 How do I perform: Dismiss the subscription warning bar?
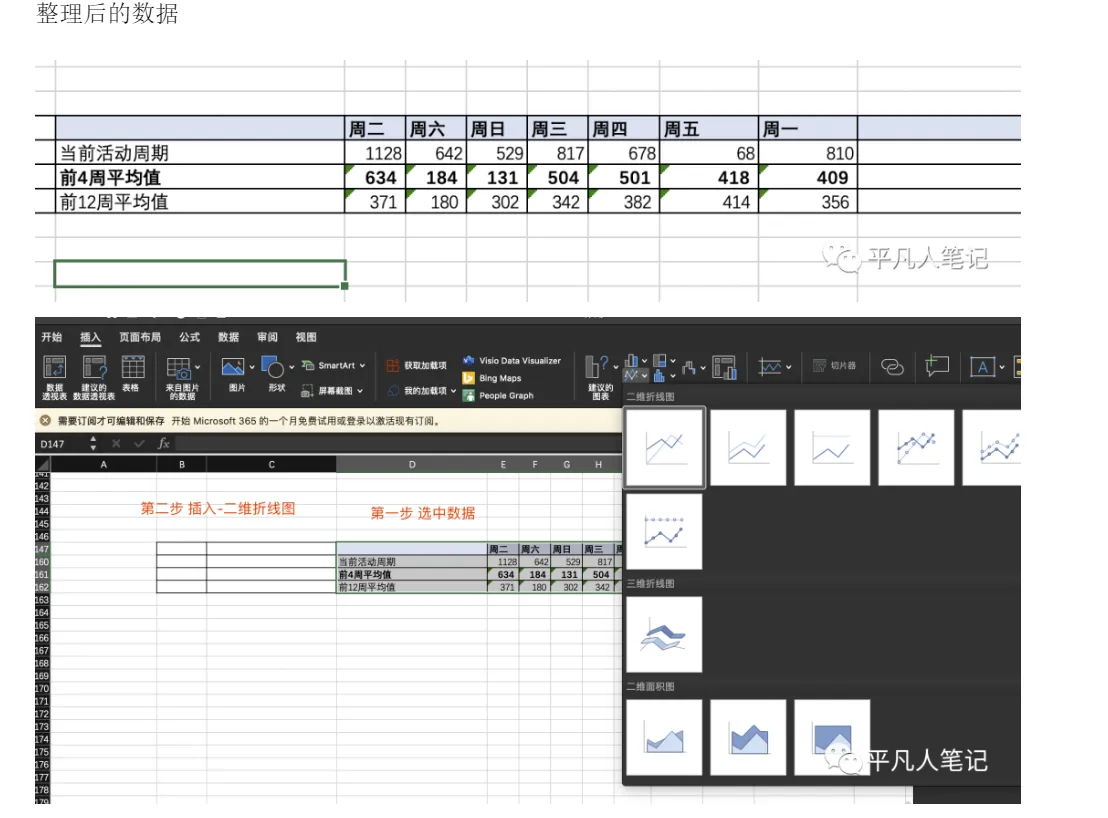[x=45, y=420]
